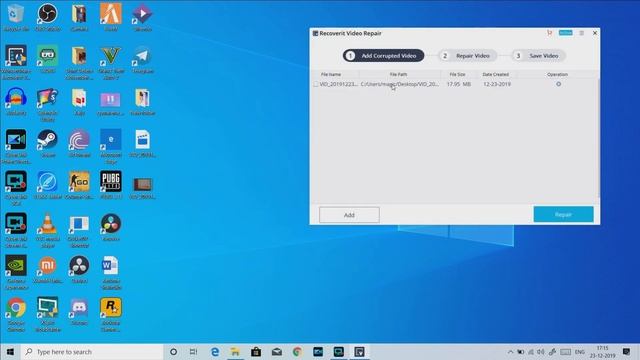This screenshot has height=360, width=640.
Task: Click the volume icon in system tray
Action: point(541,352)
